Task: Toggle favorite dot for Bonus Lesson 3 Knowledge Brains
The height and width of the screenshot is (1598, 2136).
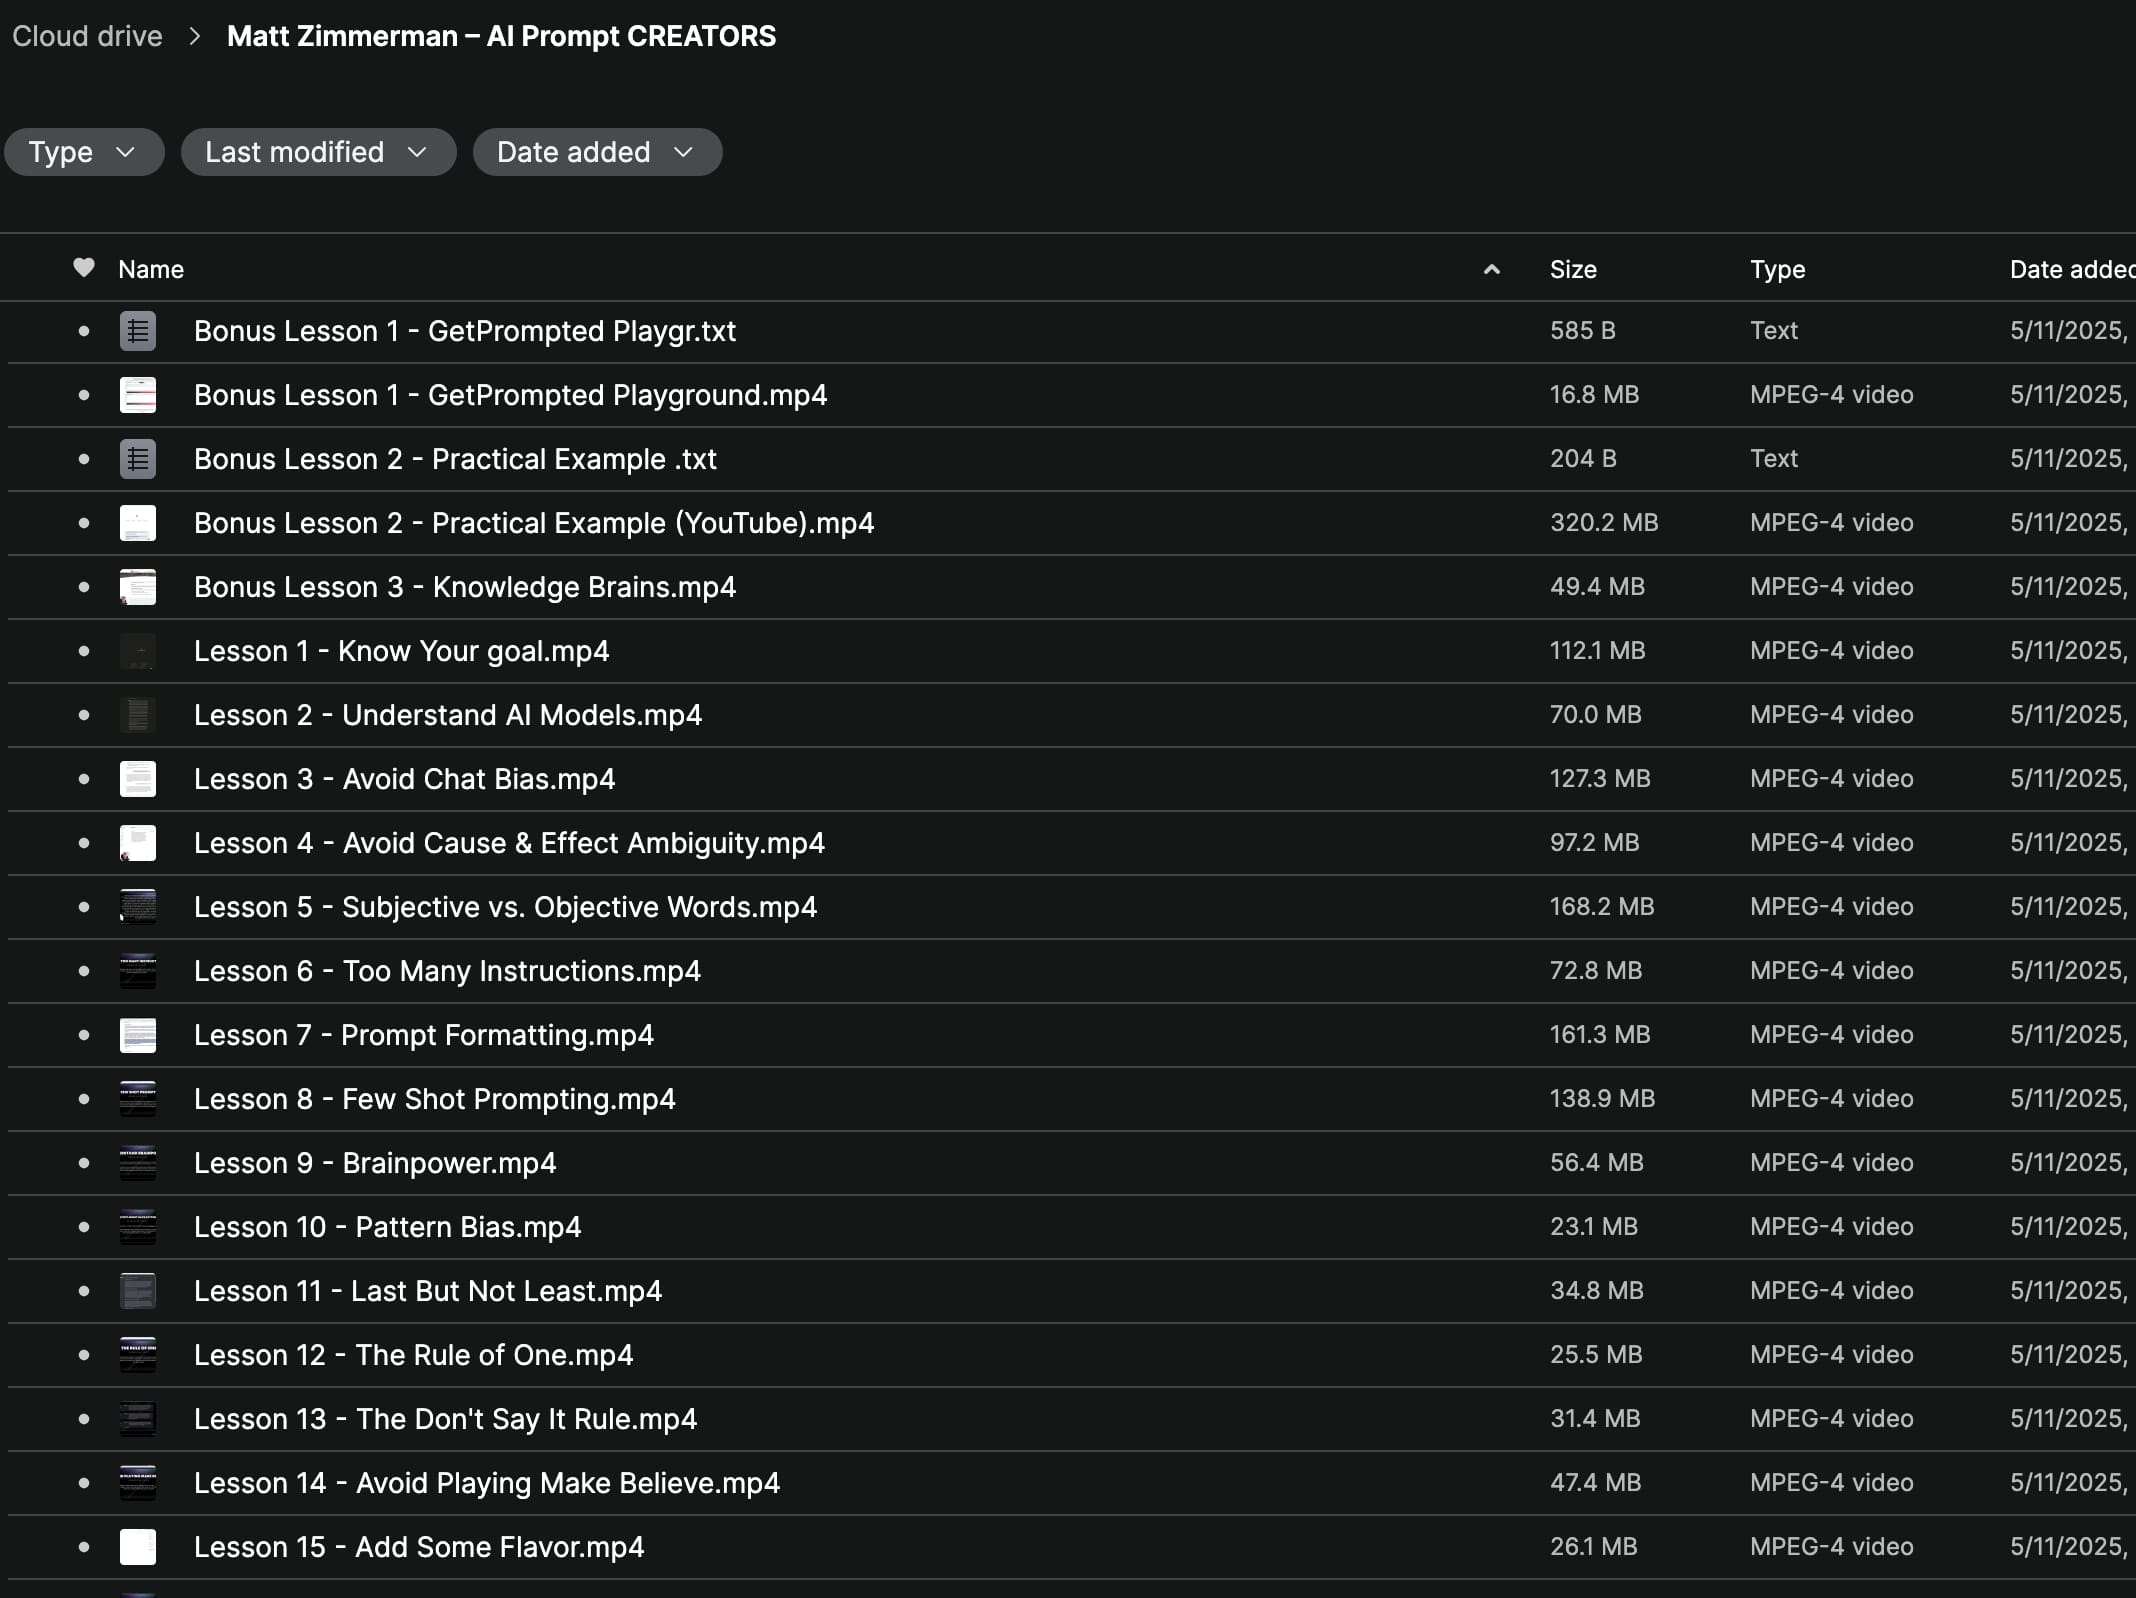Action: click(x=84, y=587)
